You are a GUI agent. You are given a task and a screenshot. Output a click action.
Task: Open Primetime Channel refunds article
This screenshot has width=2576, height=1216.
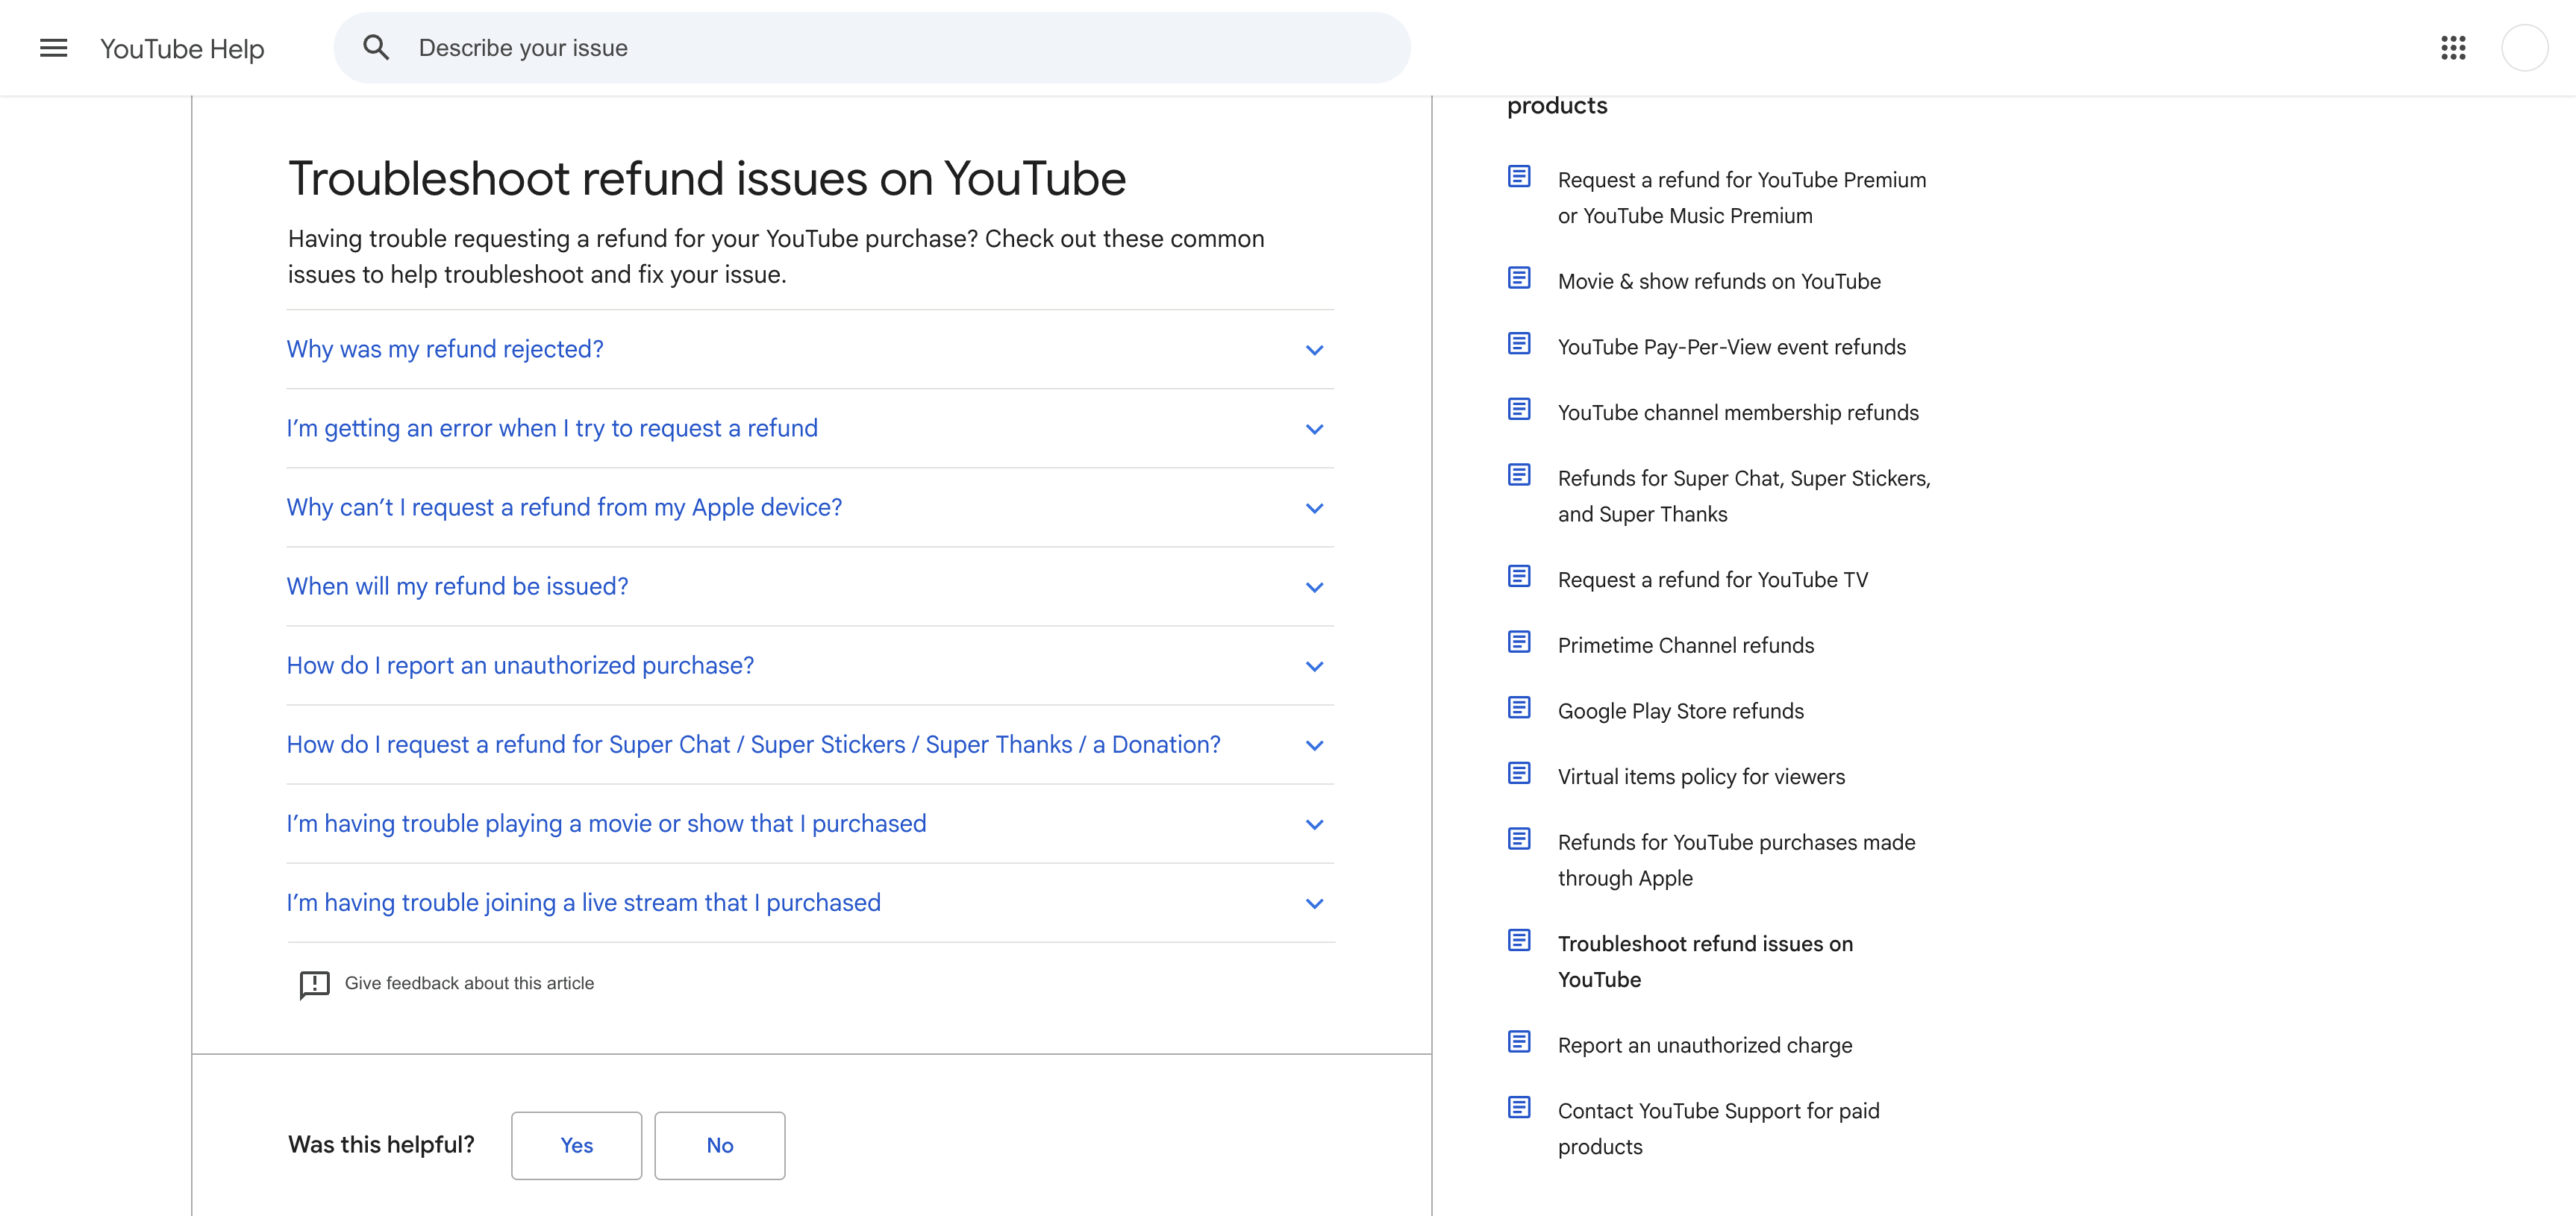(x=1685, y=645)
